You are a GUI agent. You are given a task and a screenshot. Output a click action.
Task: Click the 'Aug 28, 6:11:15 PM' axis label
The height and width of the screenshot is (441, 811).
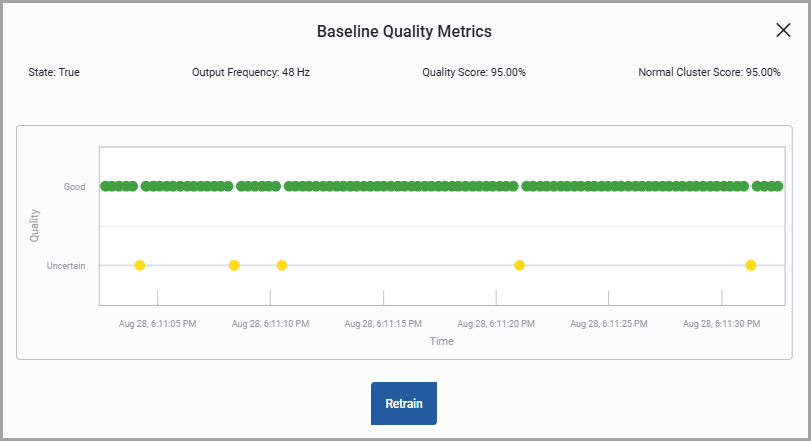(383, 324)
